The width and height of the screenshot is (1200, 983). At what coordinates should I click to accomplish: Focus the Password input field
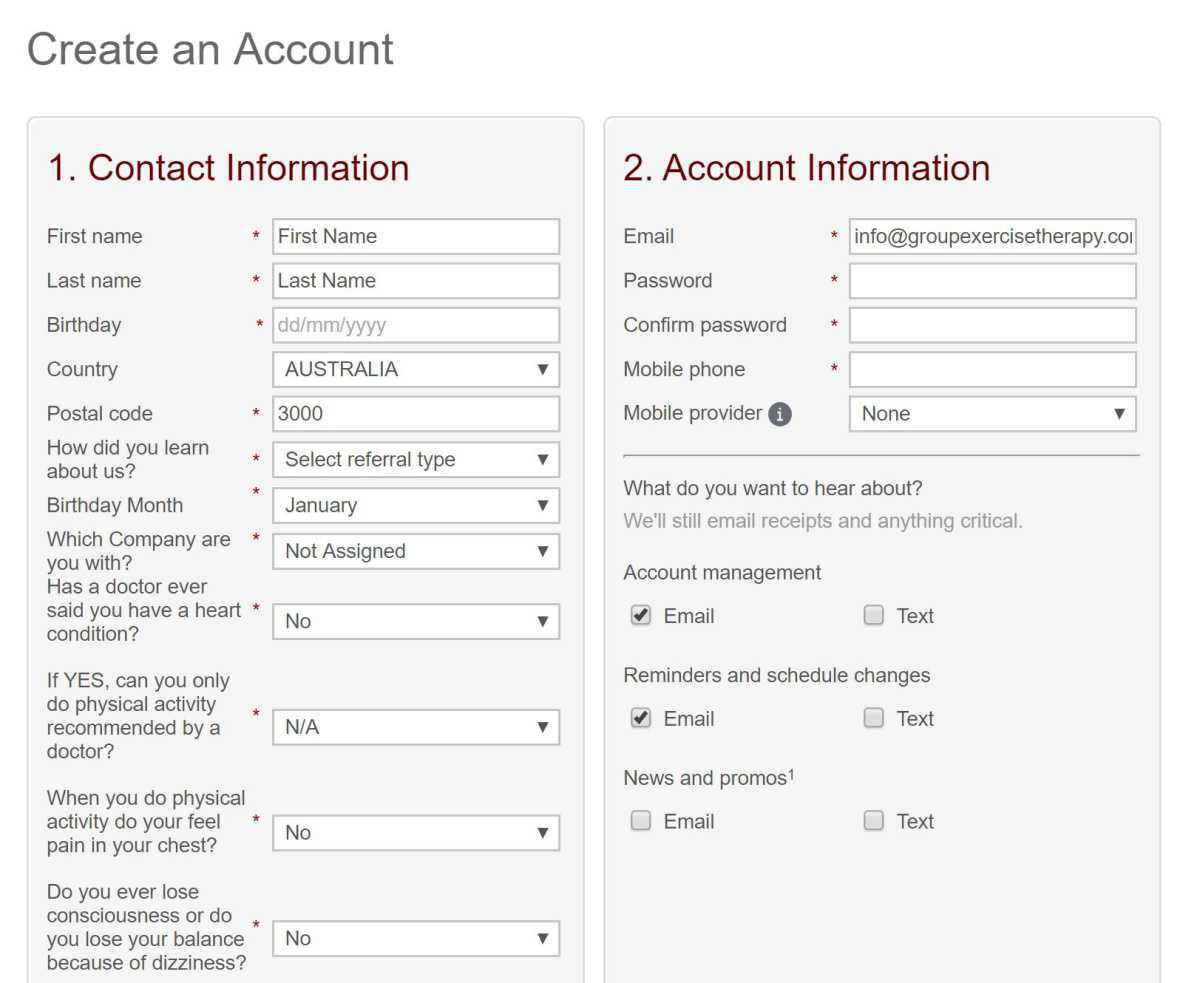point(992,281)
